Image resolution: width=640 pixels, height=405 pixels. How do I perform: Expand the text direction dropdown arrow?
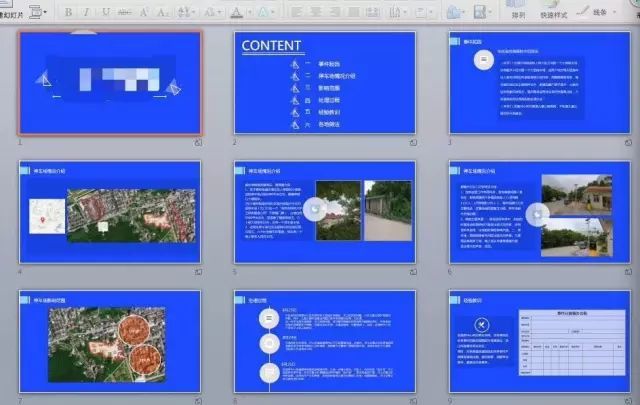(x=430, y=13)
